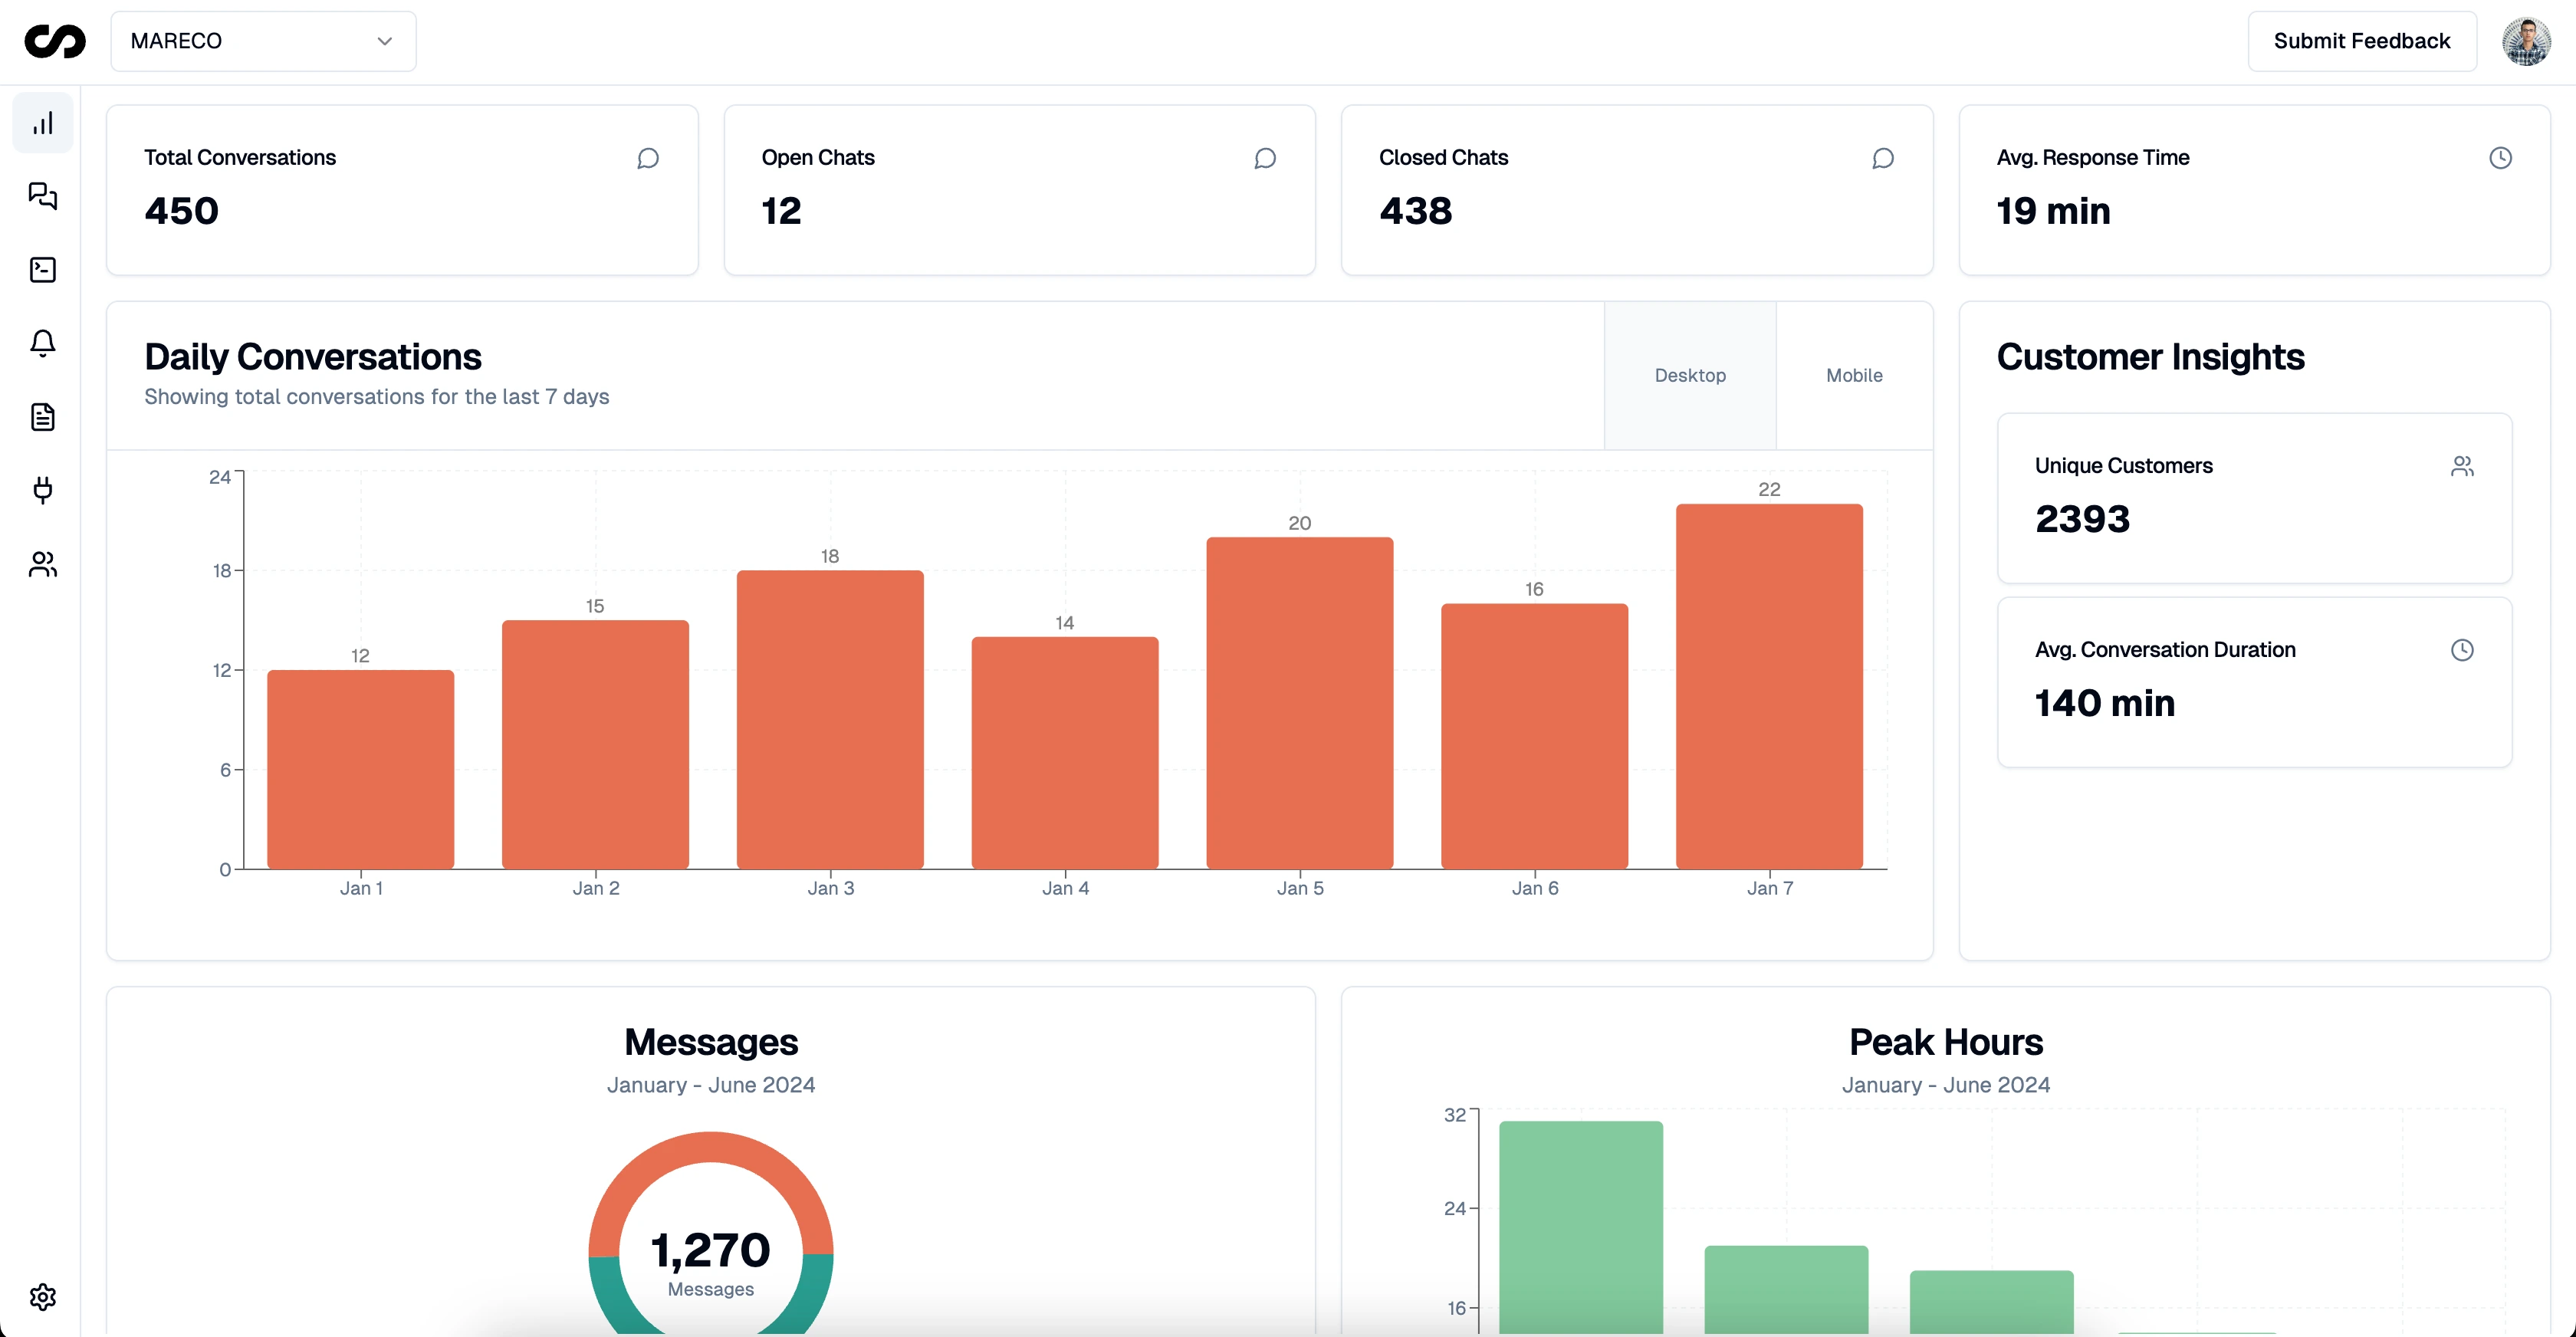Image resolution: width=2576 pixels, height=1337 pixels.
Task: Open the analytics bar chart sidebar icon
Action: coord(42,123)
